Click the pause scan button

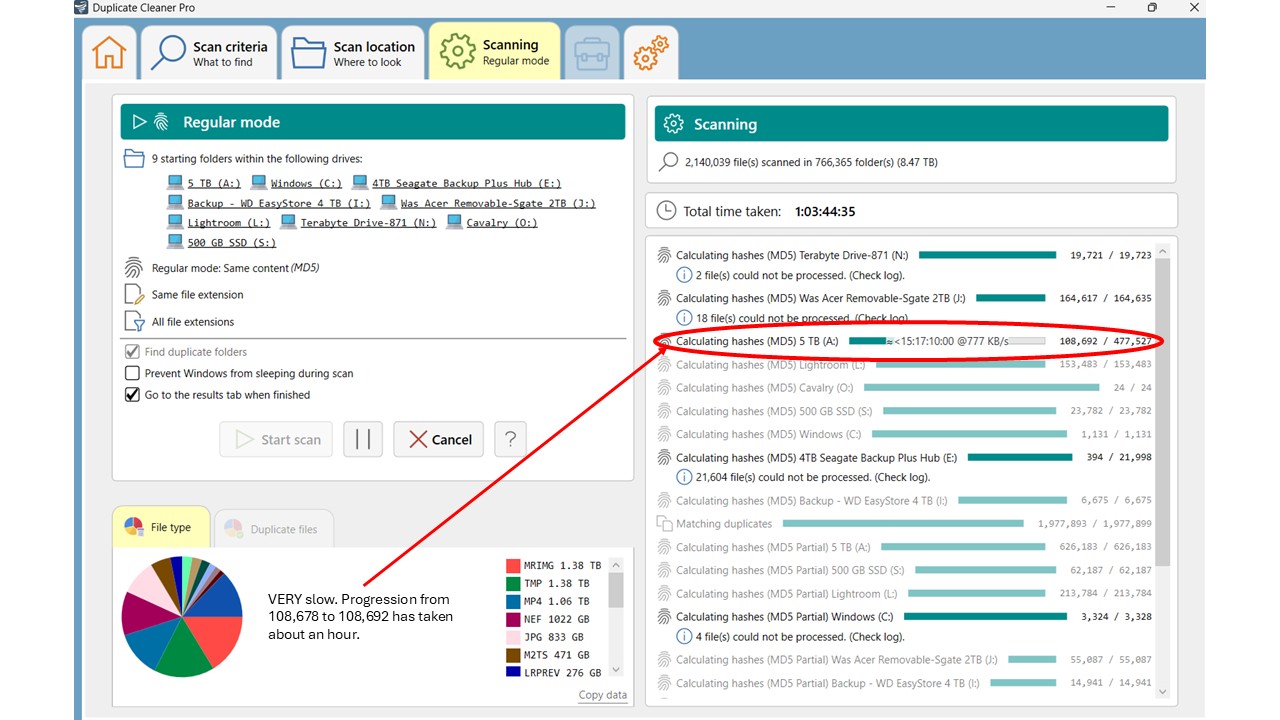[363, 439]
